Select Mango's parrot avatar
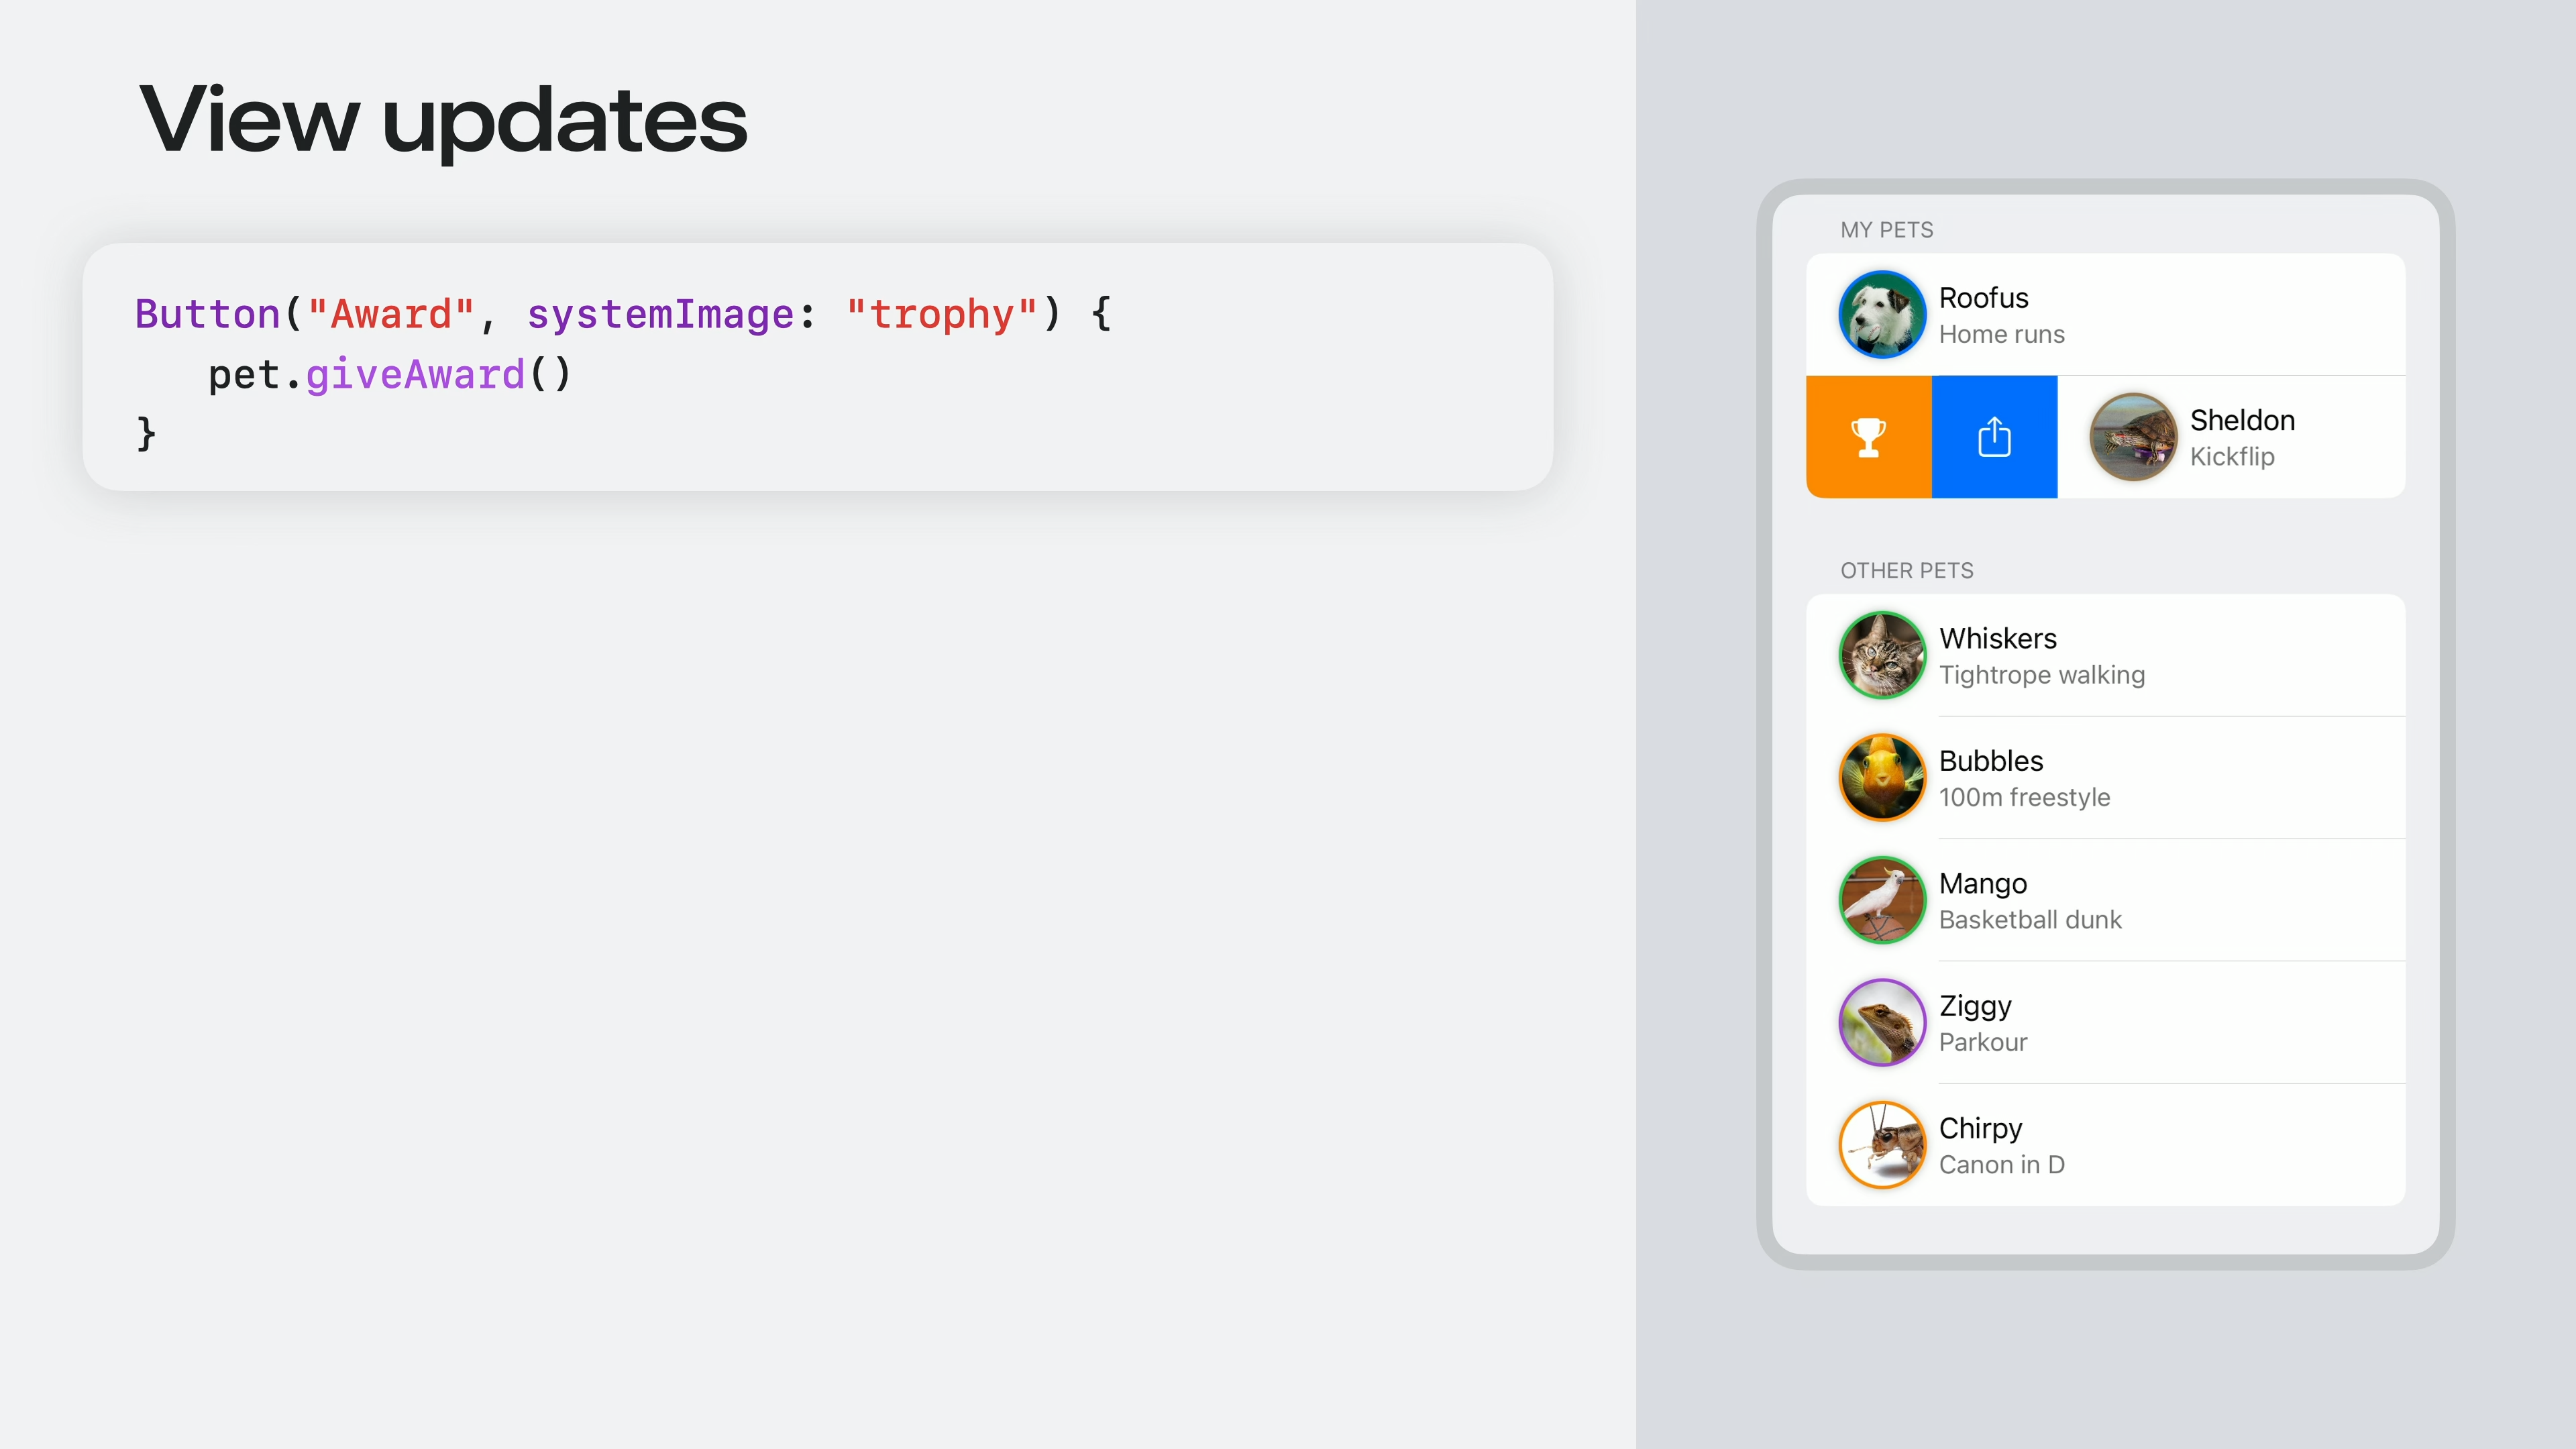The width and height of the screenshot is (2576, 1449). pos(1882,900)
